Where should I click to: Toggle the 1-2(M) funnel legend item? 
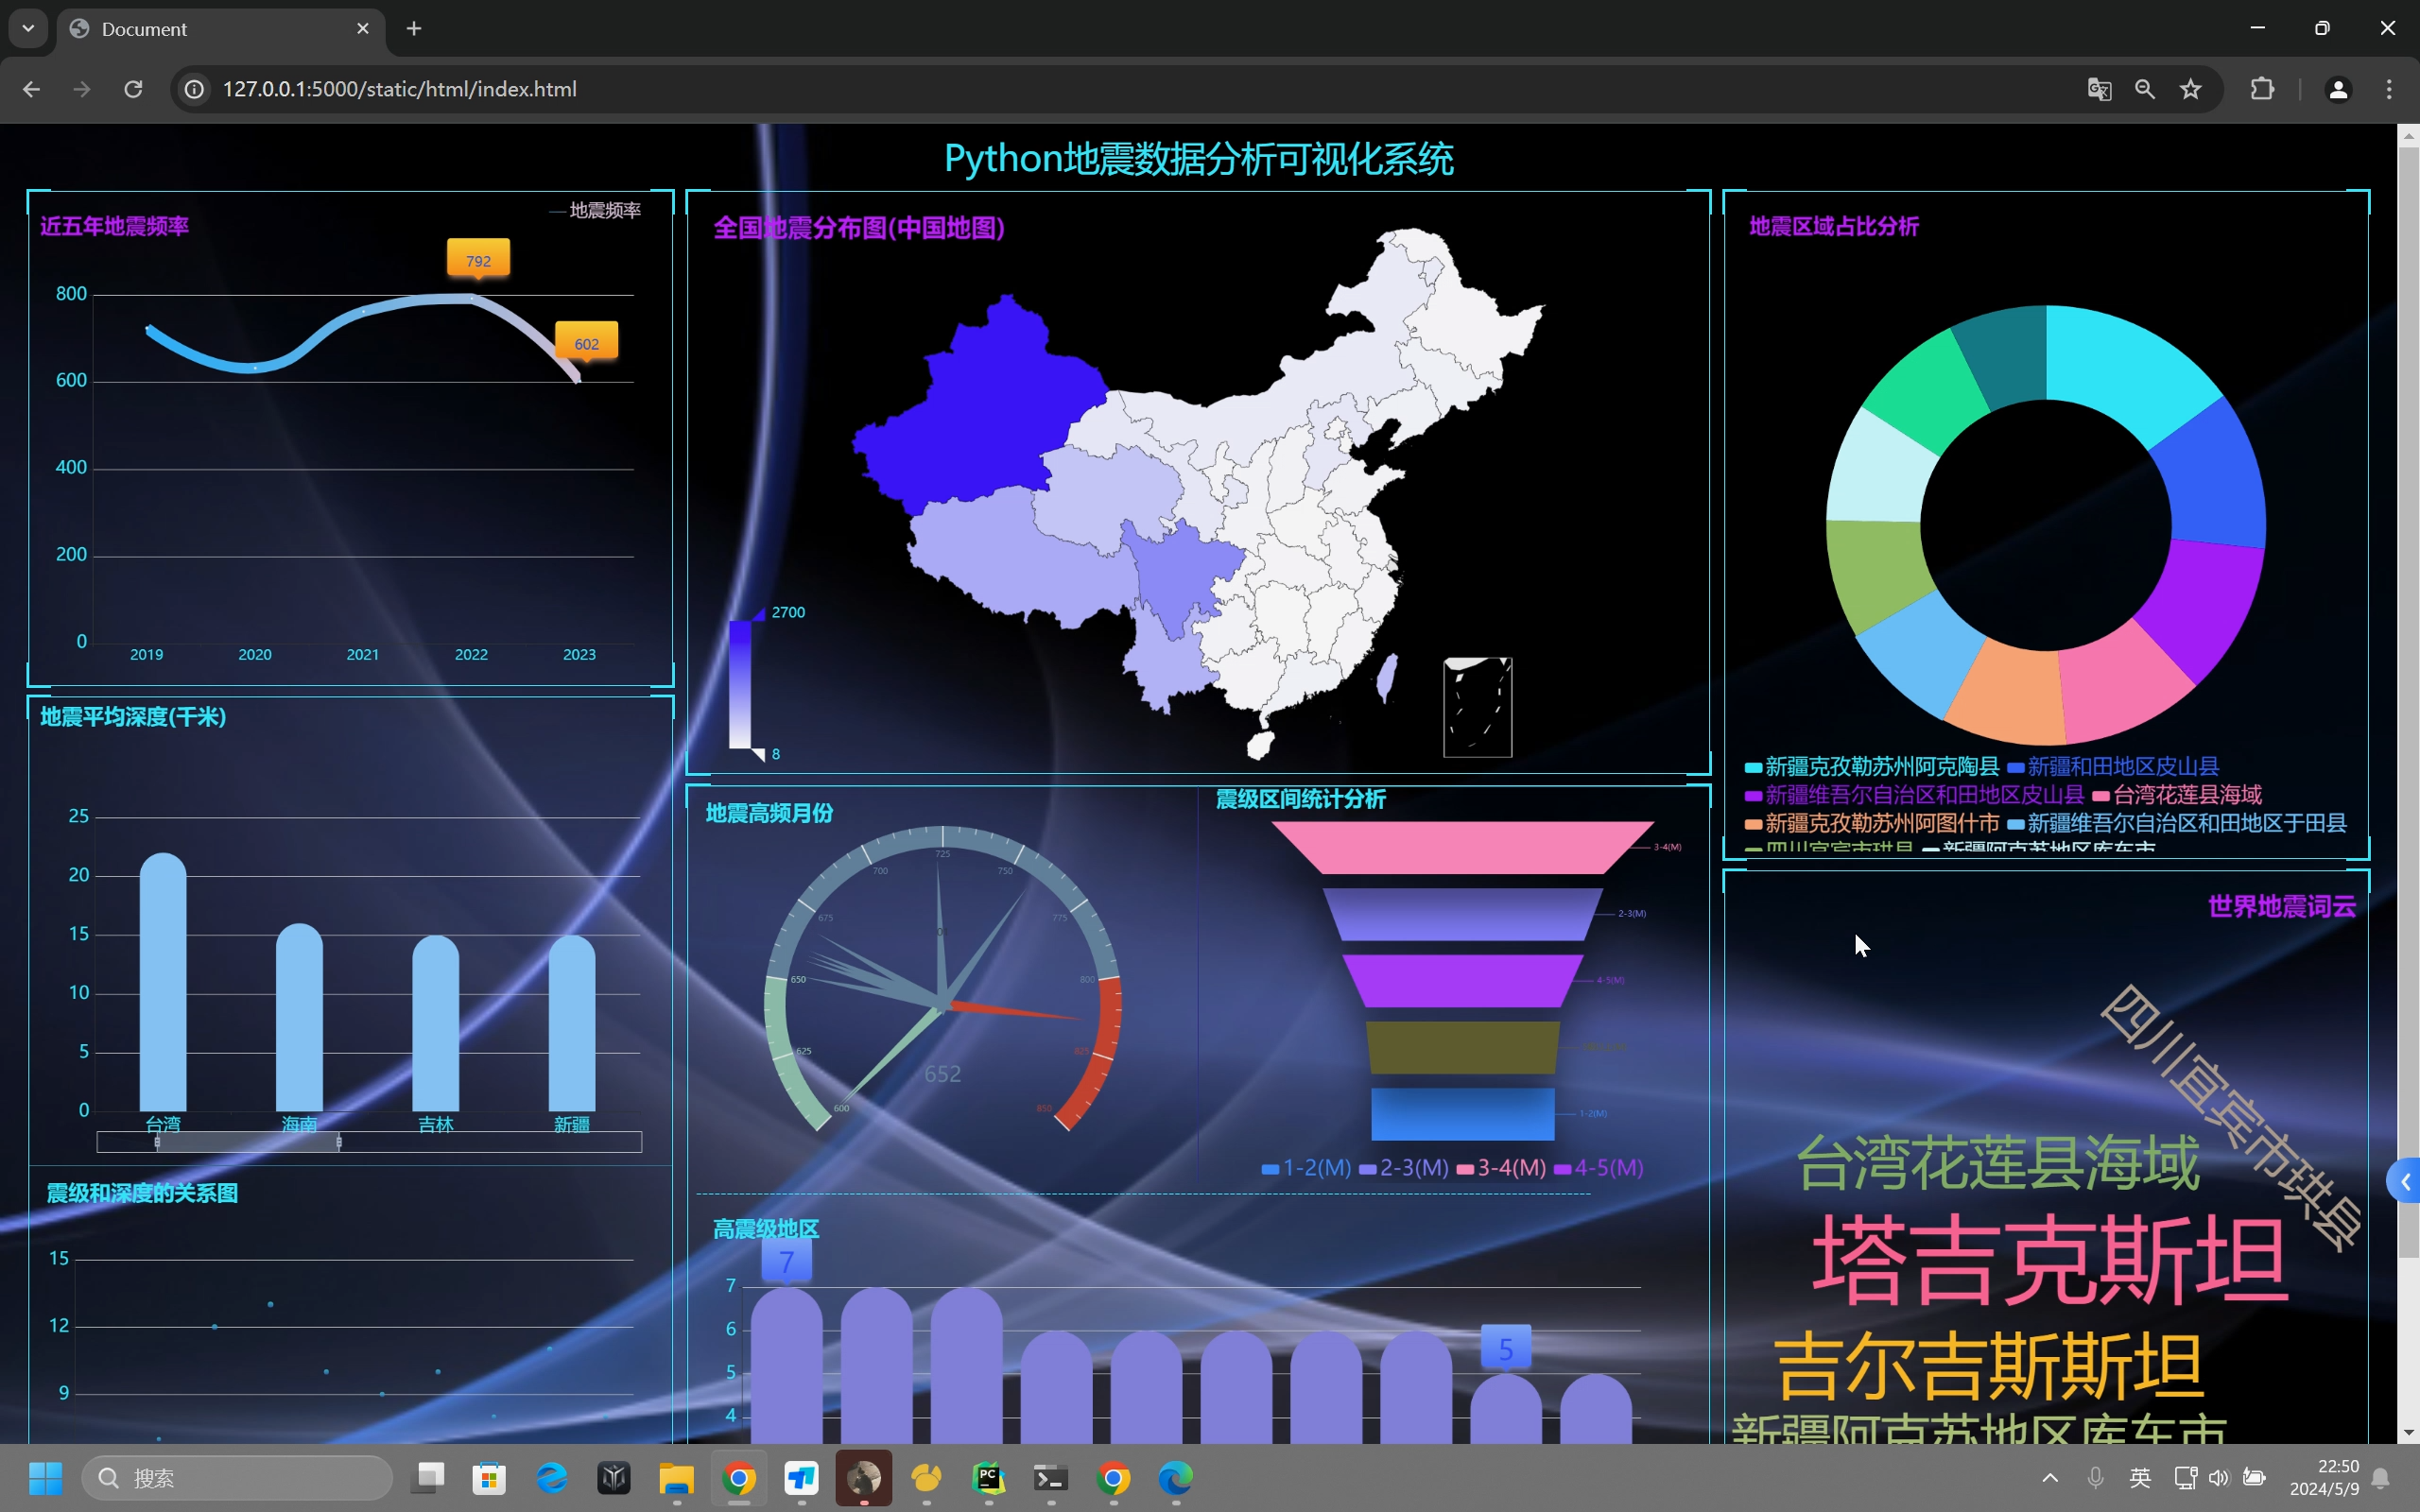(x=1306, y=1167)
